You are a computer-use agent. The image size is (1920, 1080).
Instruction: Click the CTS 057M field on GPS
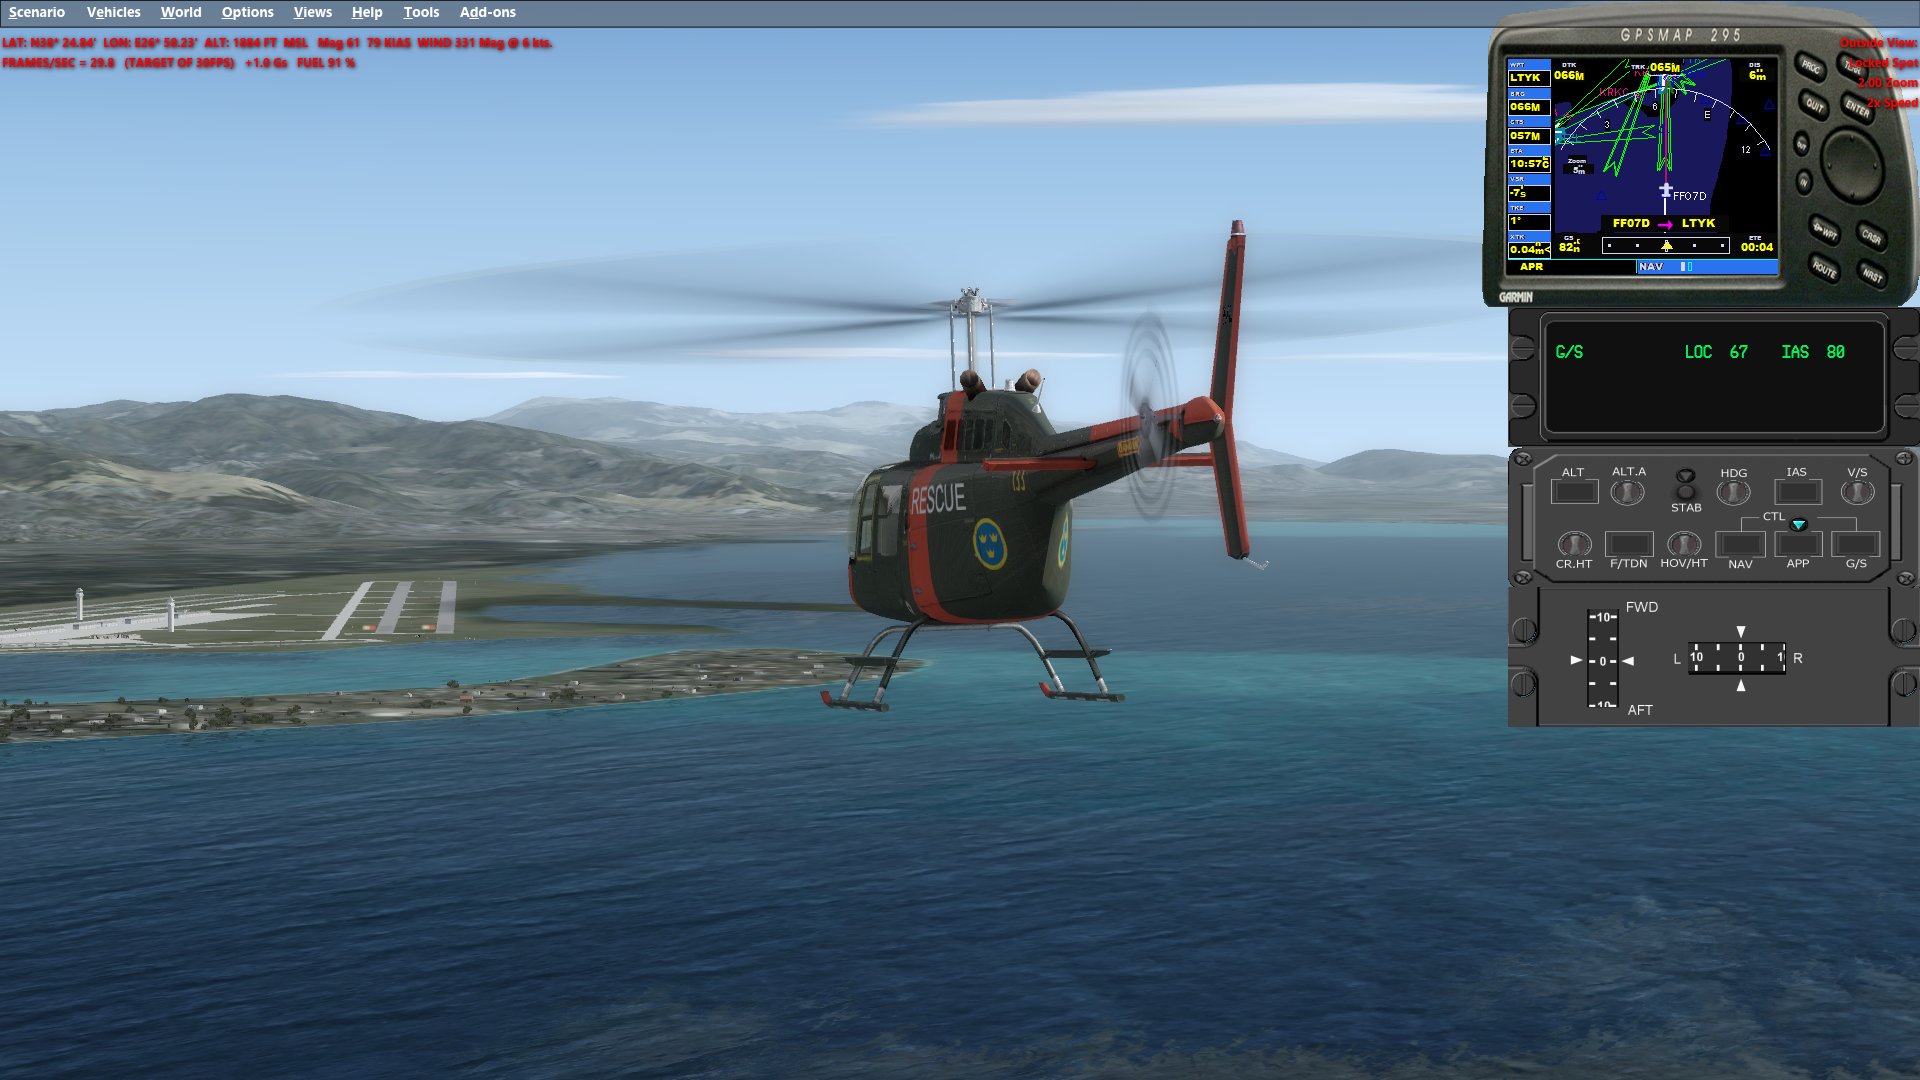tap(1528, 135)
